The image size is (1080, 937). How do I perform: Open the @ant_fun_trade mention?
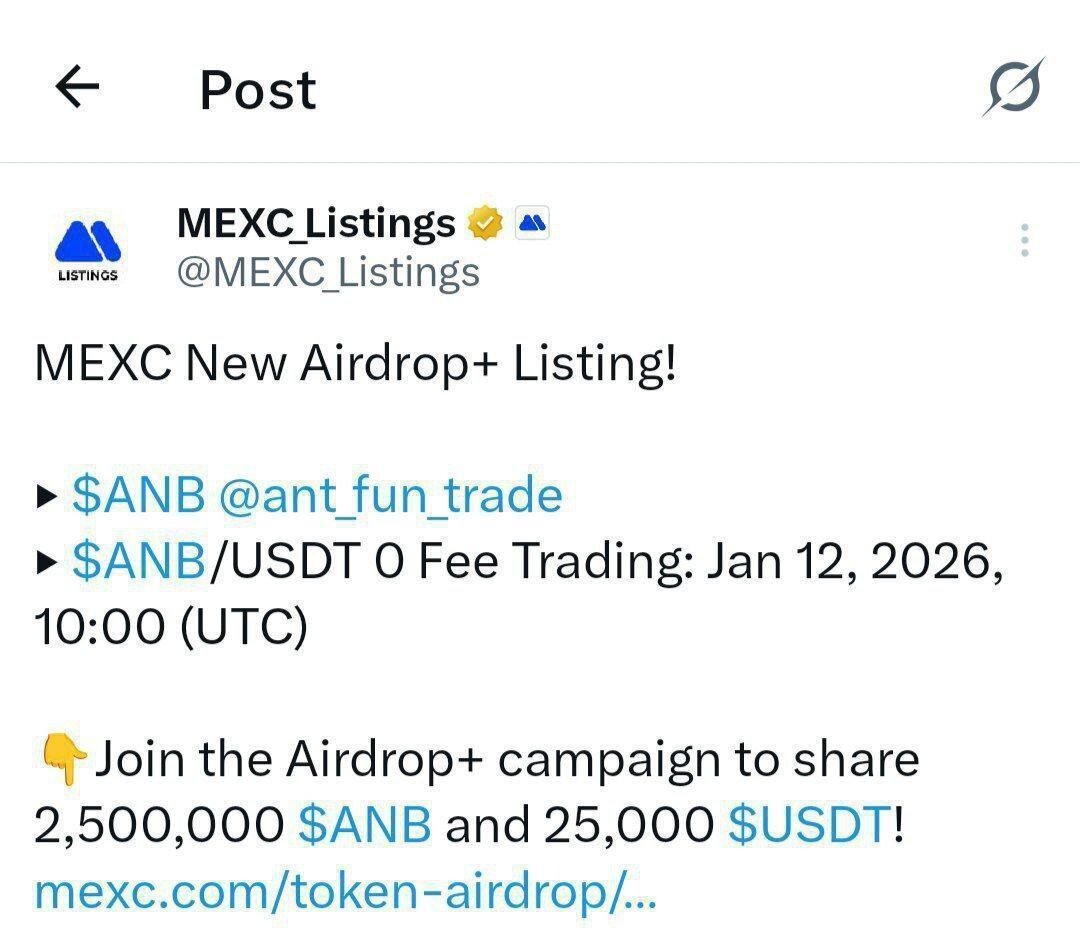(x=390, y=495)
